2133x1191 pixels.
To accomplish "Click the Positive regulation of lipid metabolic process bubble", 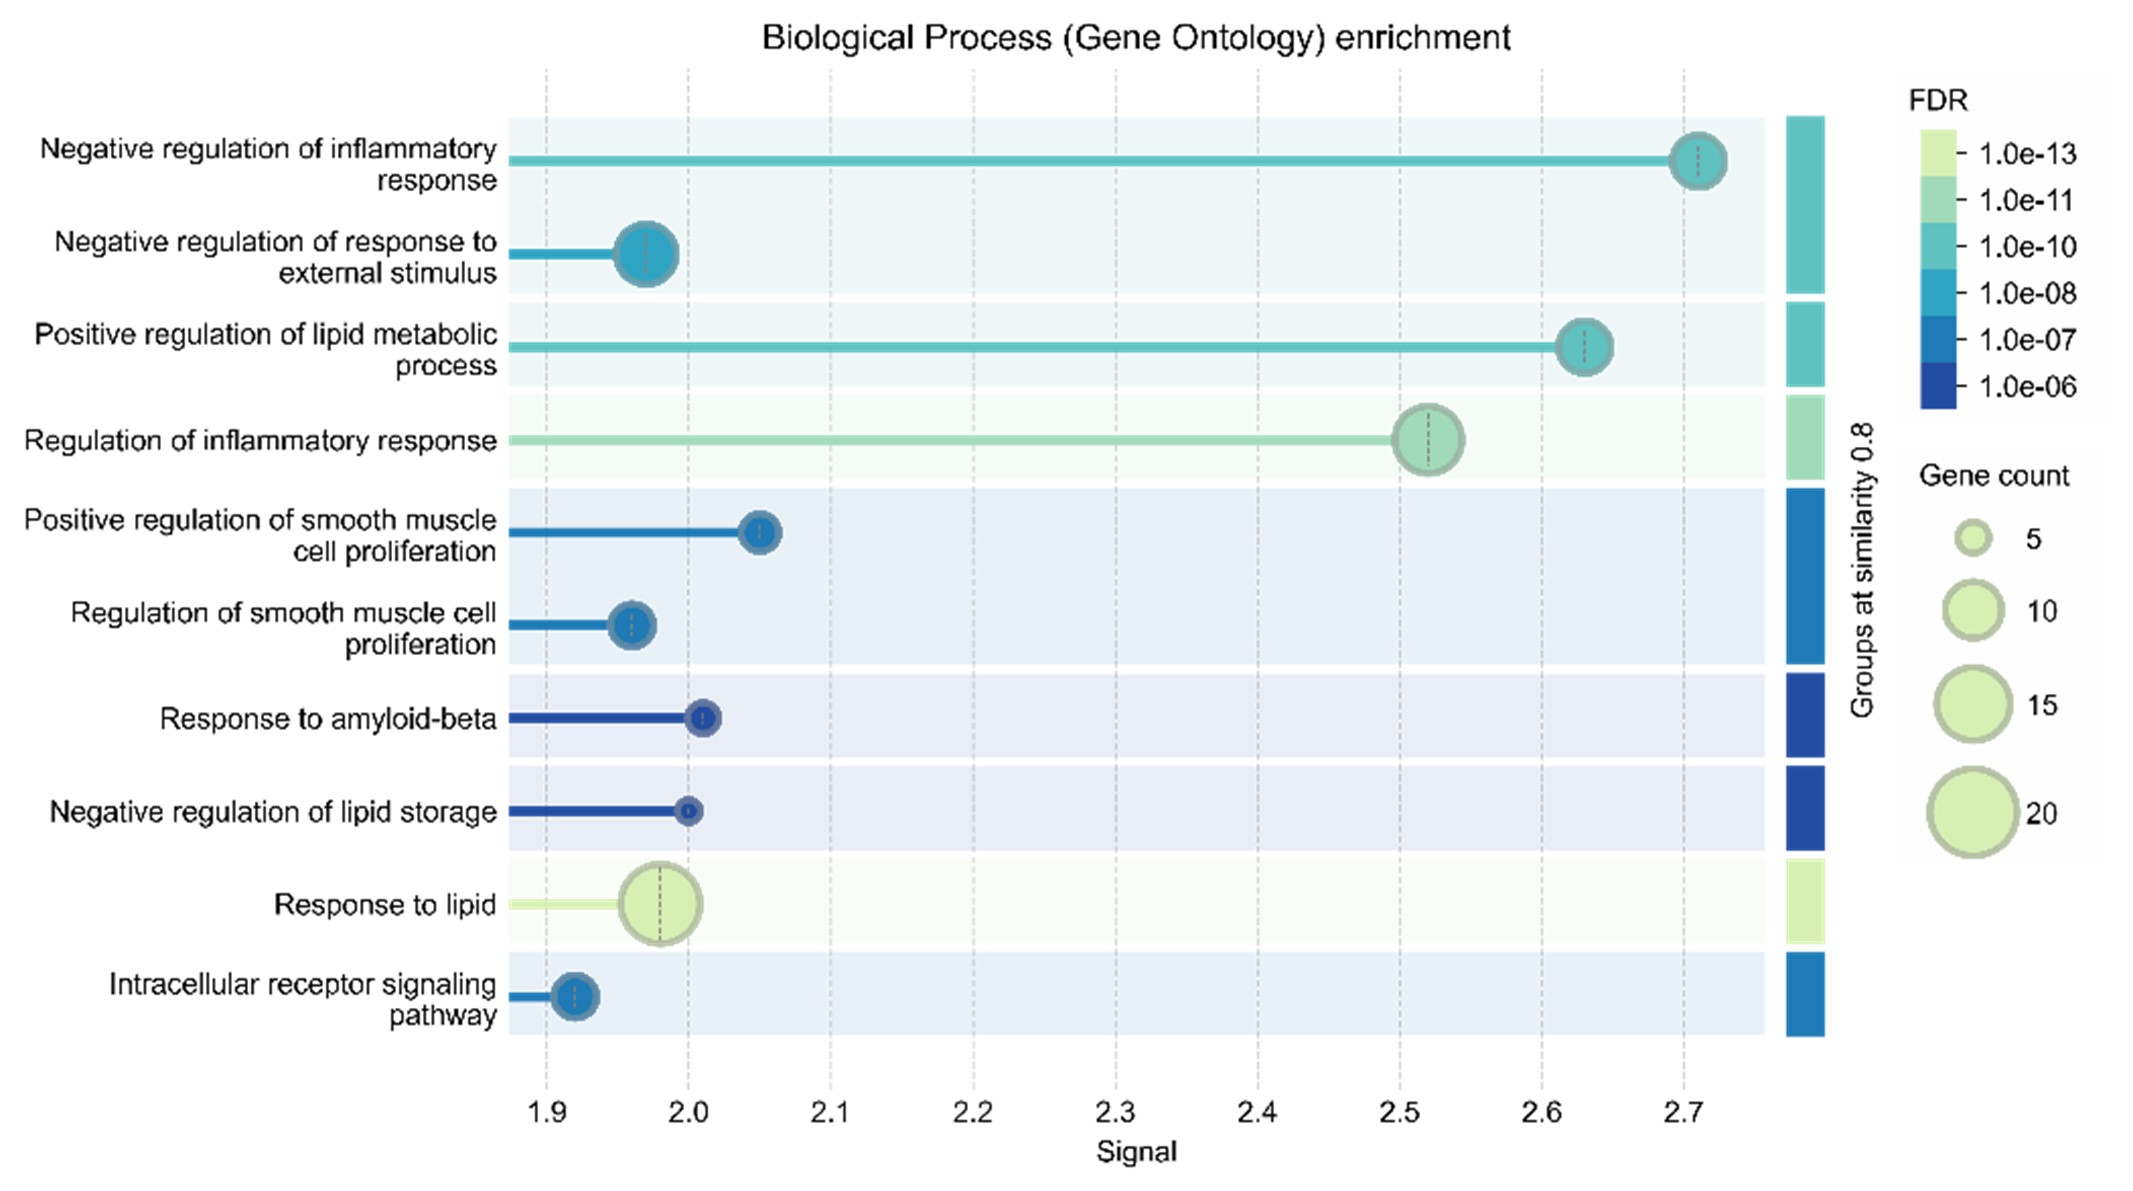I will coord(1584,347).
